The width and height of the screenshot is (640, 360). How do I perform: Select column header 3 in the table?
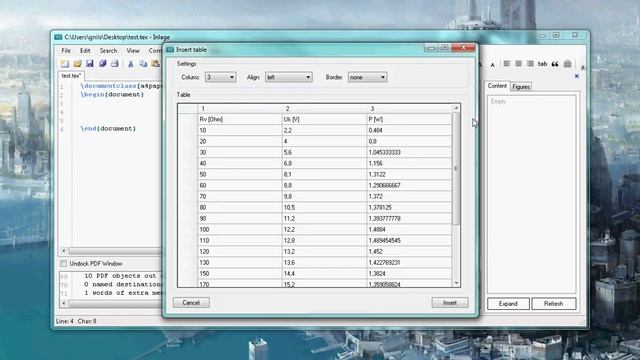(409, 109)
